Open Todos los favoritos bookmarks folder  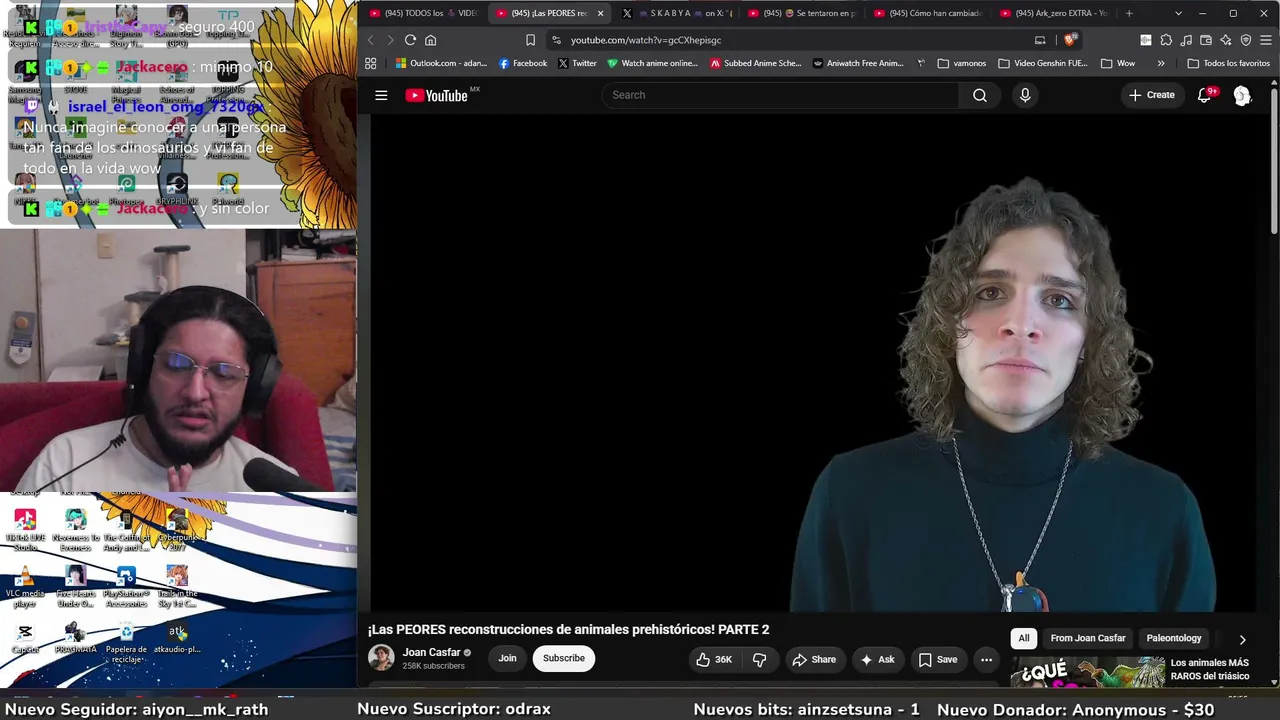click(x=1228, y=63)
